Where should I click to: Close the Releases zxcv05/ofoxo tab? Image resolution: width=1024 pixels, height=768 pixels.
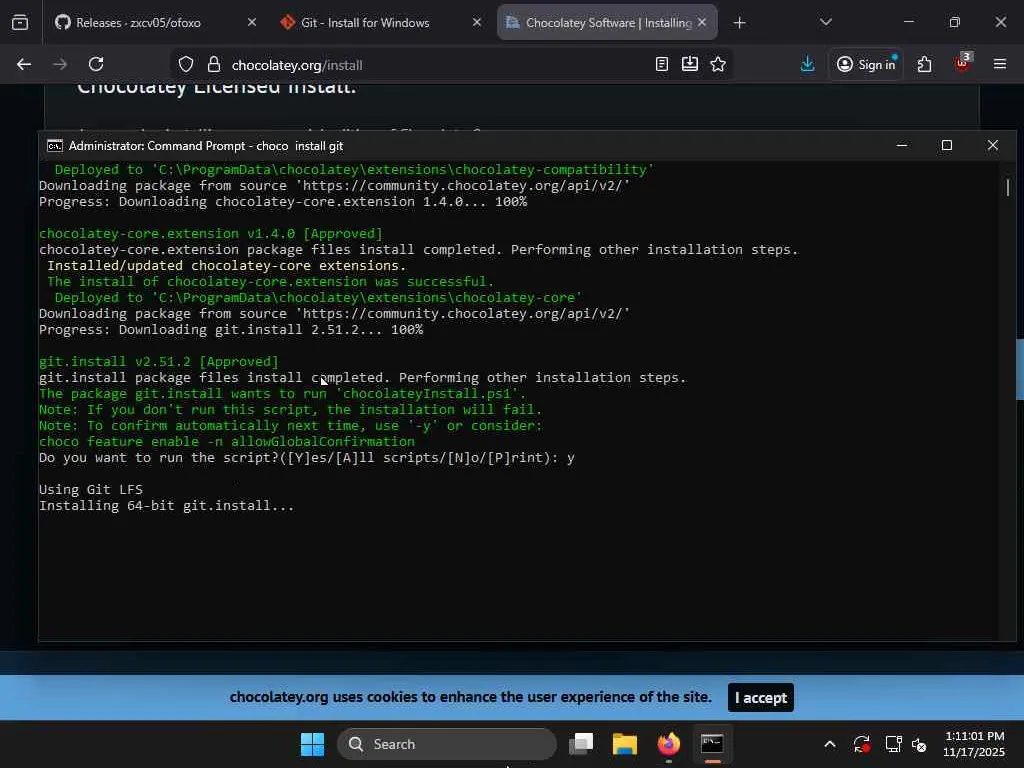pyautogui.click(x=252, y=23)
